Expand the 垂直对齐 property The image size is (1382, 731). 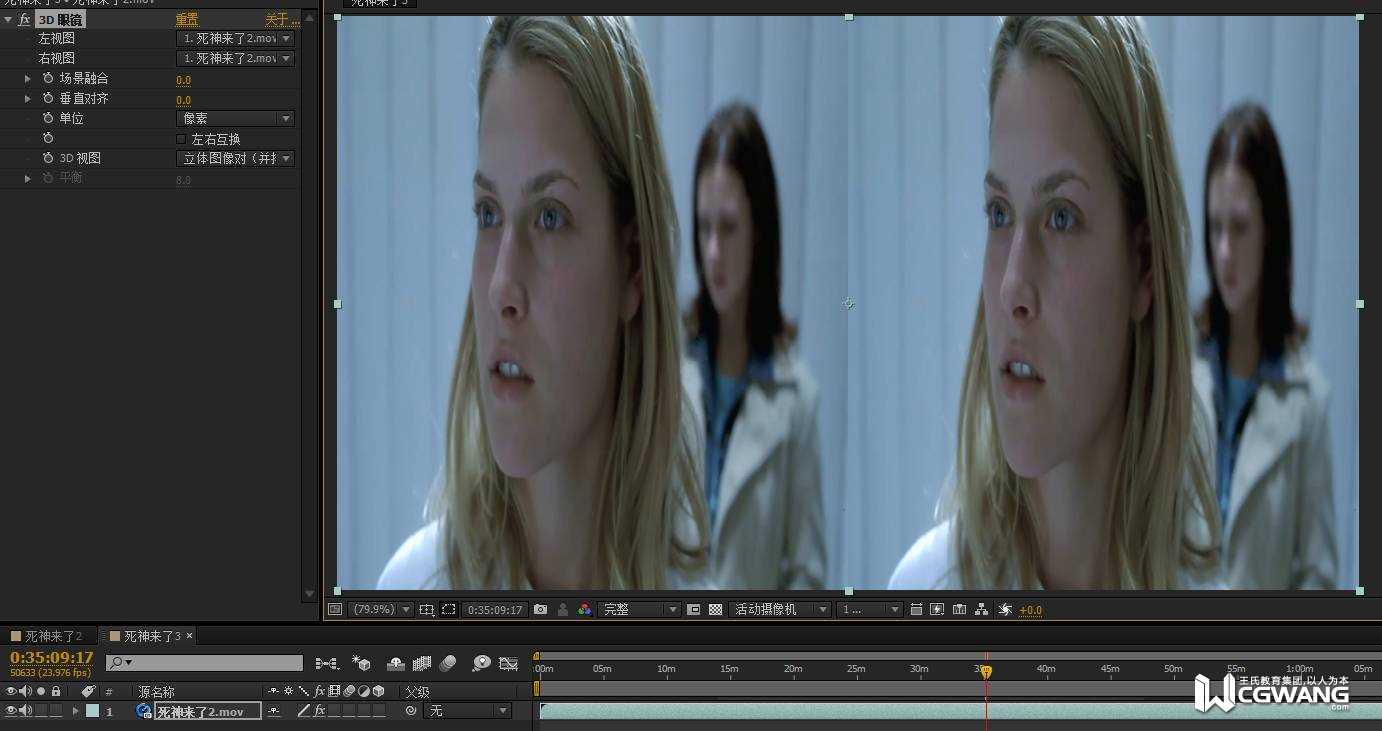point(28,98)
